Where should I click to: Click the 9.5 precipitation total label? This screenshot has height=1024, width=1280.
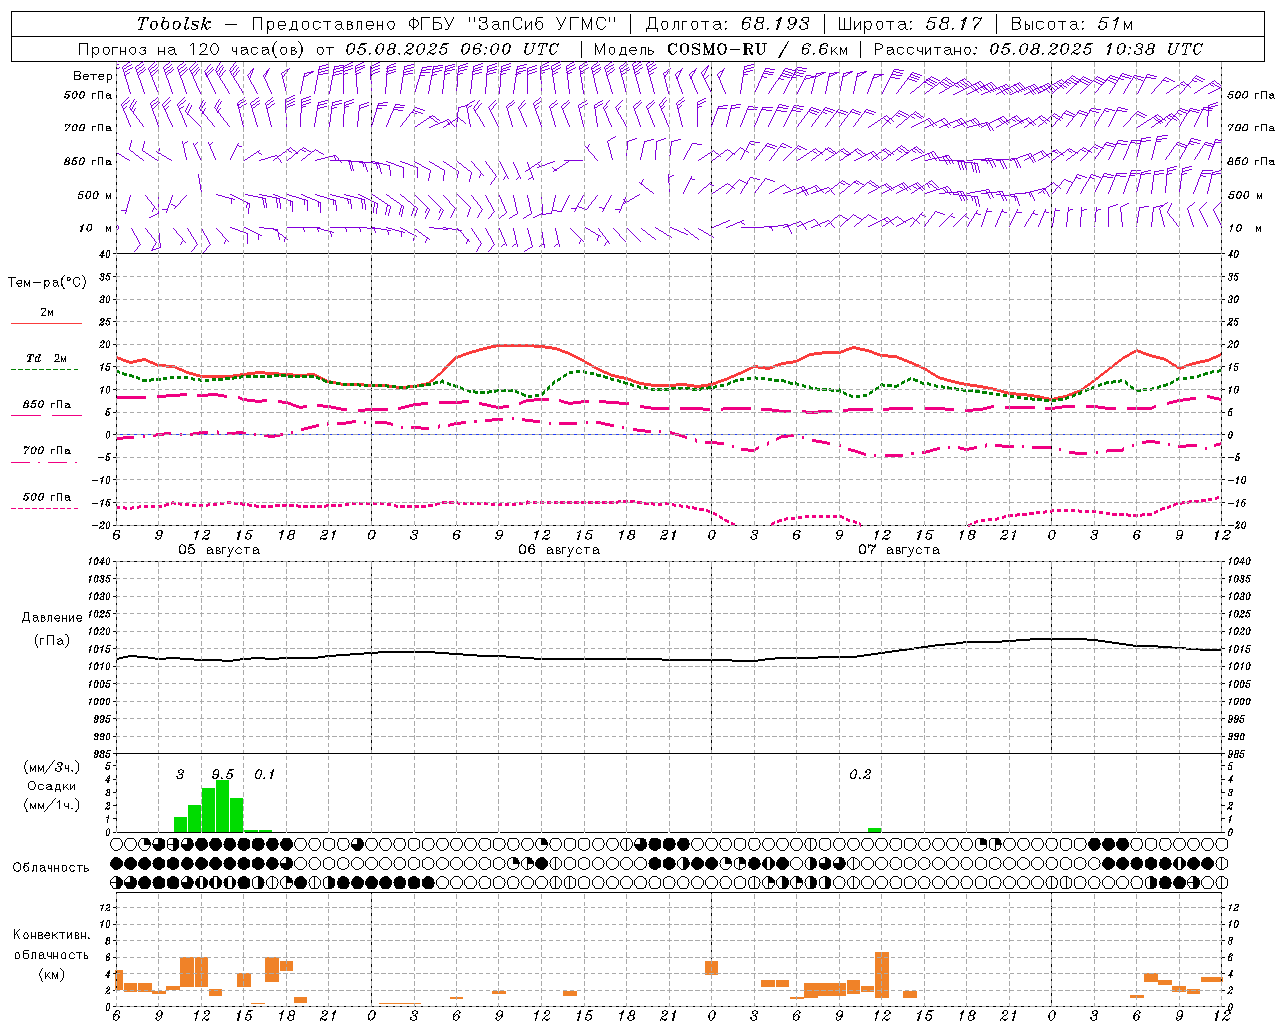pyautogui.click(x=223, y=774)
